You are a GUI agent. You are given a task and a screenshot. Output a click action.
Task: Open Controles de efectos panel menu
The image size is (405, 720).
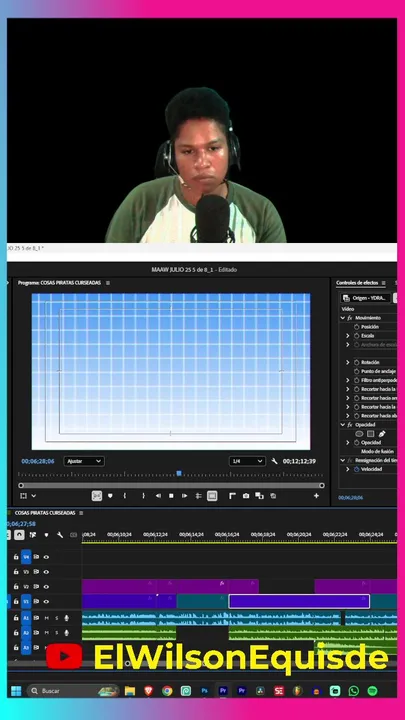click(383, 283)
